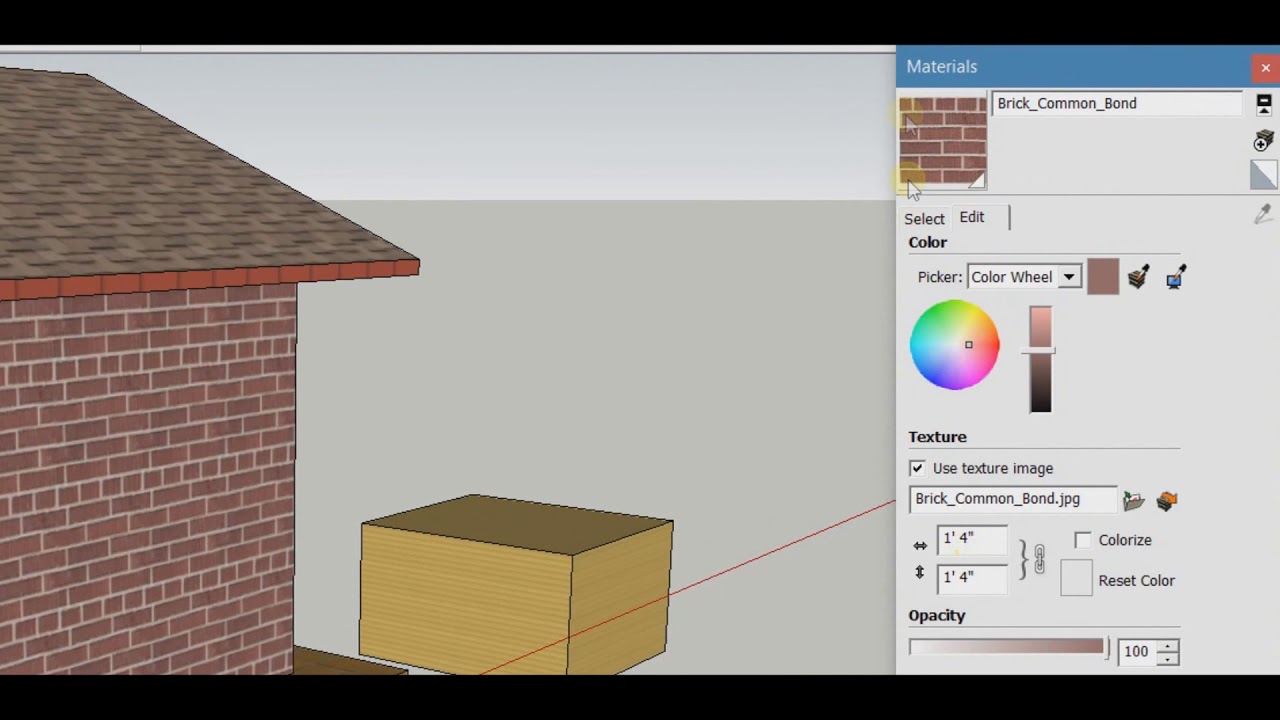Screen dimensions: 1280x720
Task: Click the opacity value field showing 100
Action: tap(1137, 652)
